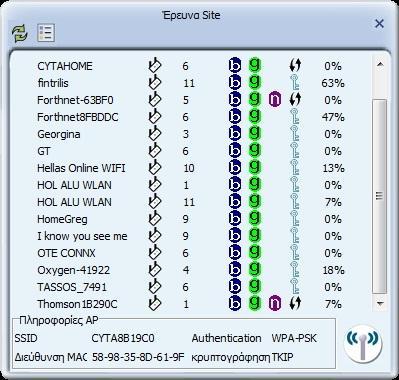Viewport: 399px width, 380px height.
Task: Select HOL ALU WLAN on channel 1
Action: coord(190,185)
